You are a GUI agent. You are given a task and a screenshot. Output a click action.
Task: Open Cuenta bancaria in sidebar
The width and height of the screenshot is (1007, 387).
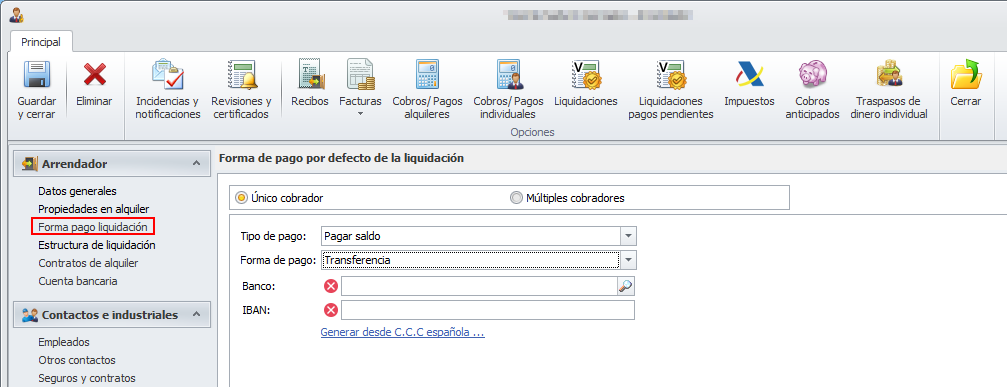[78, 281]
